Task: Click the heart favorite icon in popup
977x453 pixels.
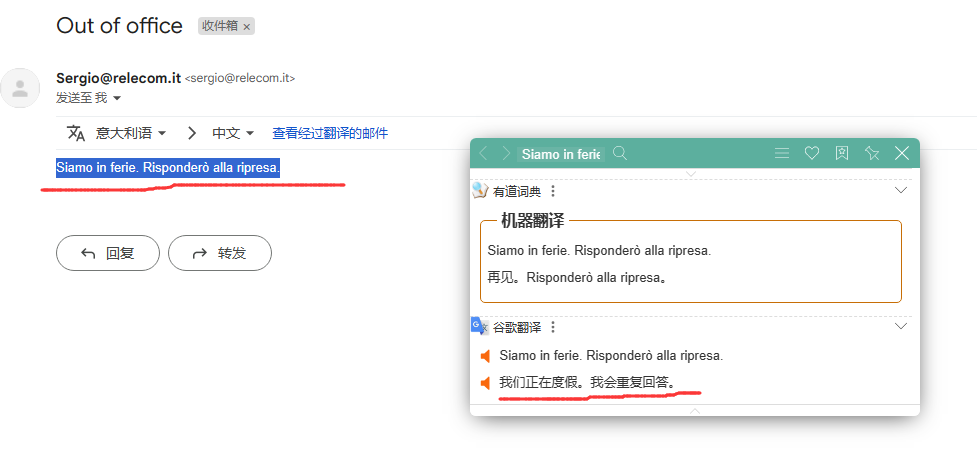Action: 811,153
